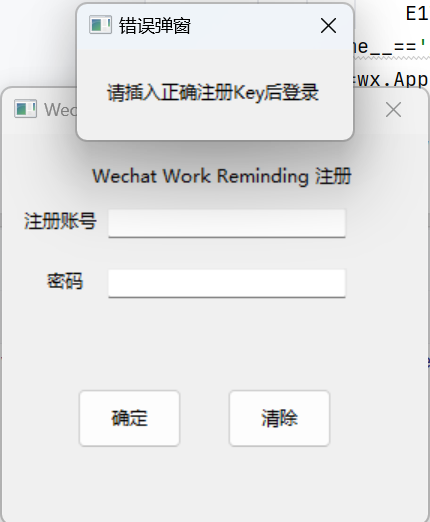Viewport: 430px width, 522px height.
Task: Click the 确定 confirm button
Action: [x=129, y=418]
